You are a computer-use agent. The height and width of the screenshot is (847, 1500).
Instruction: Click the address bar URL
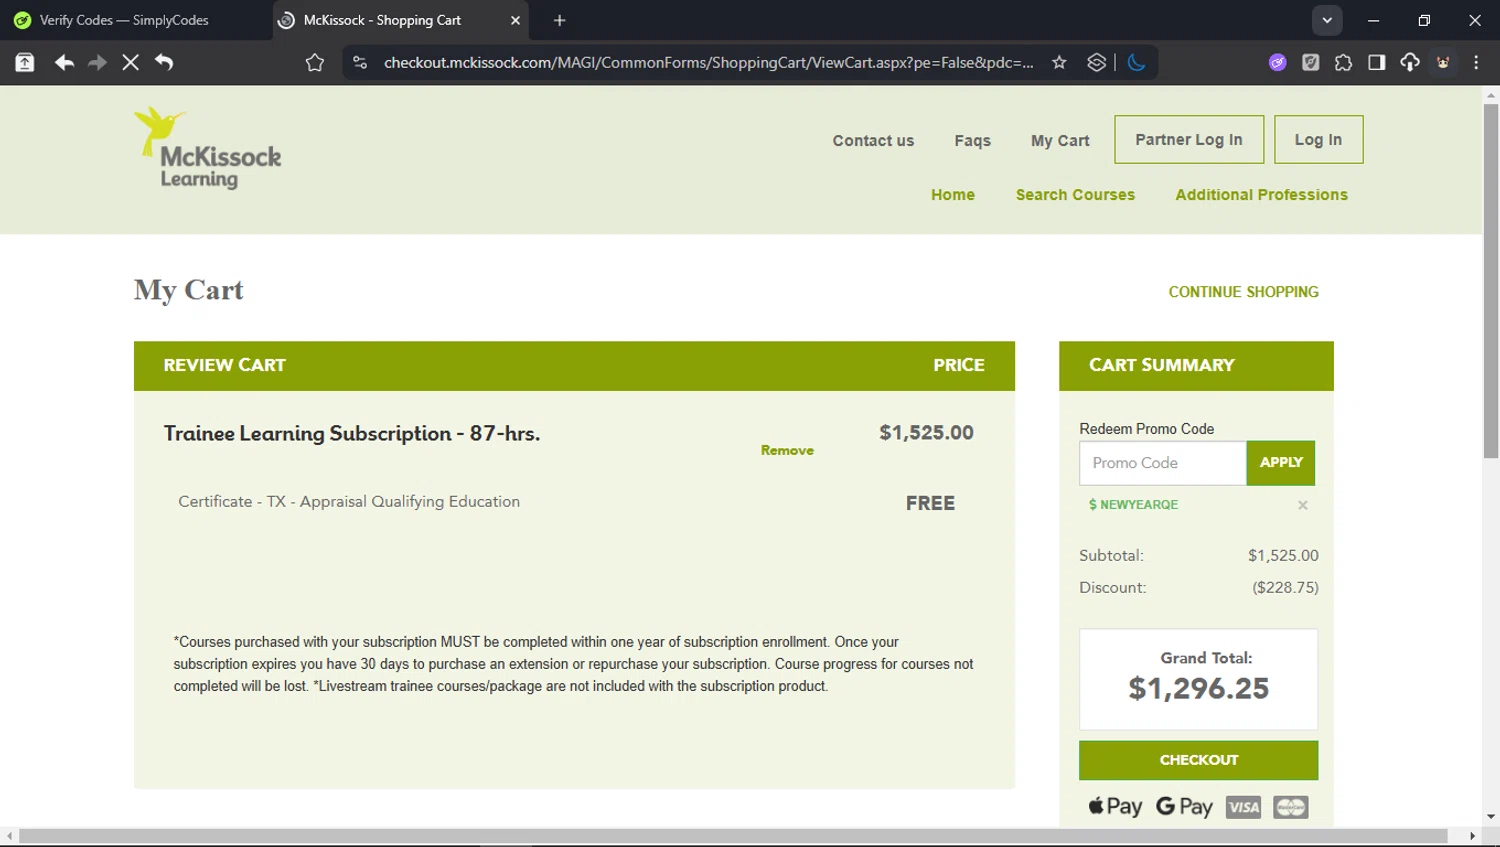tap(708, 62)
